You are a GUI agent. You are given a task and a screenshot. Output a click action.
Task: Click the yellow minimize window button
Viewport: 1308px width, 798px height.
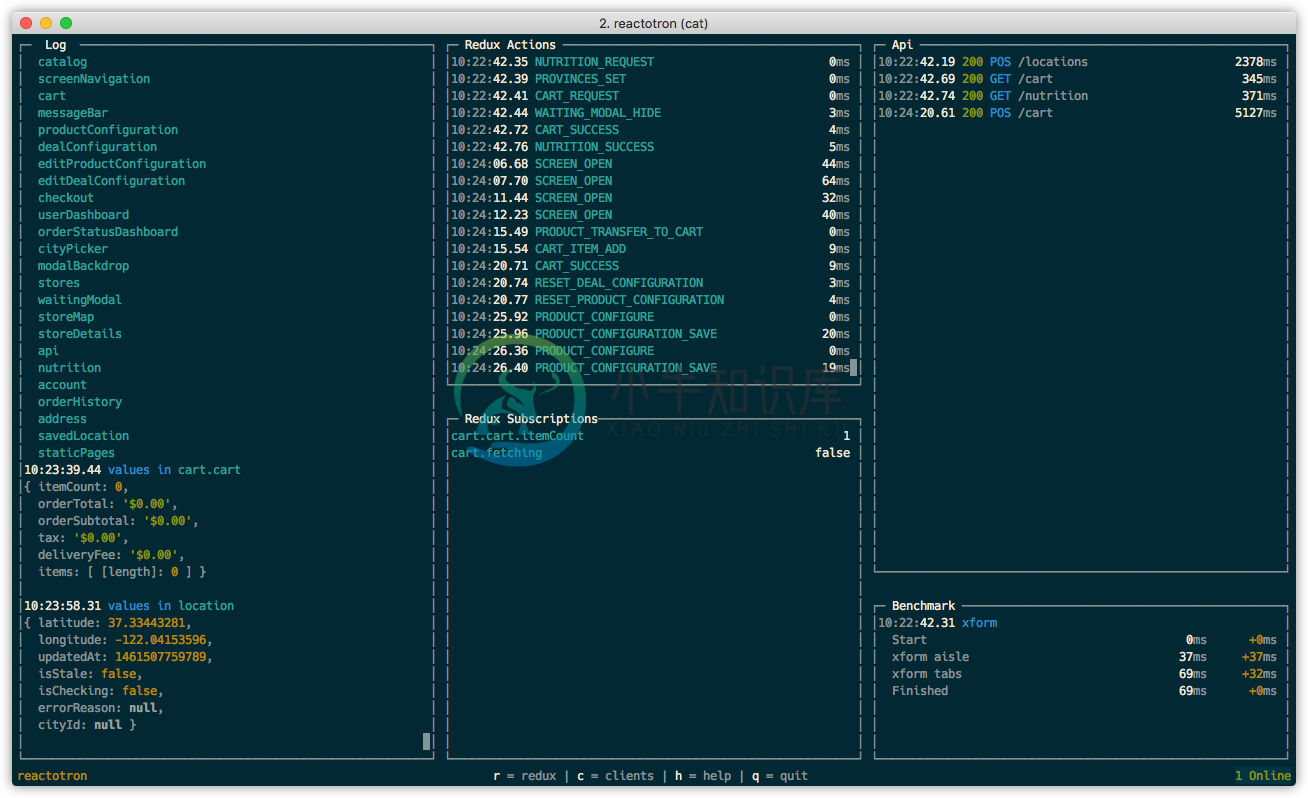click(46, 23)
